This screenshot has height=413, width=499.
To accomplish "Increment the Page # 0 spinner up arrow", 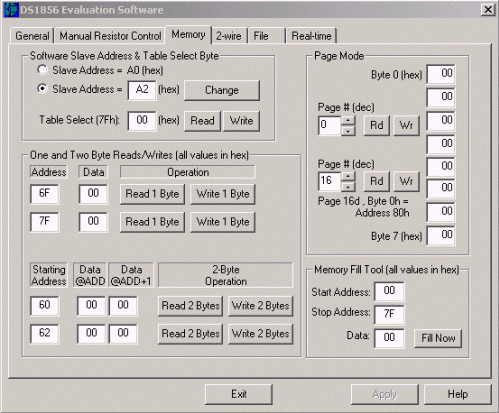I will tap(348, 120).
